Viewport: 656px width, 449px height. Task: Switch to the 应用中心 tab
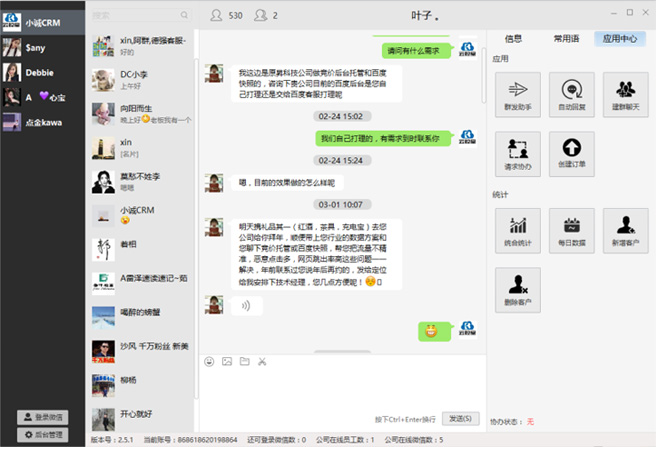point(620,39)
